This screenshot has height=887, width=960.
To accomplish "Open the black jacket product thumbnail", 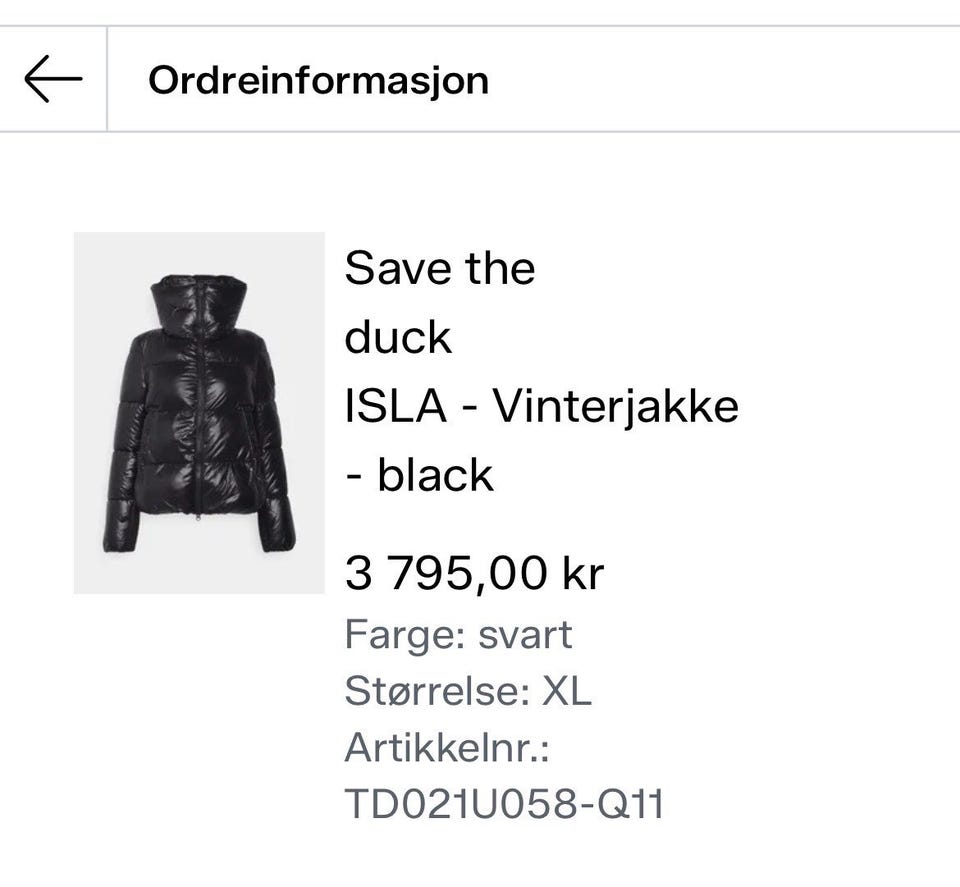I will pyautogui.click(x=199, y=413).
